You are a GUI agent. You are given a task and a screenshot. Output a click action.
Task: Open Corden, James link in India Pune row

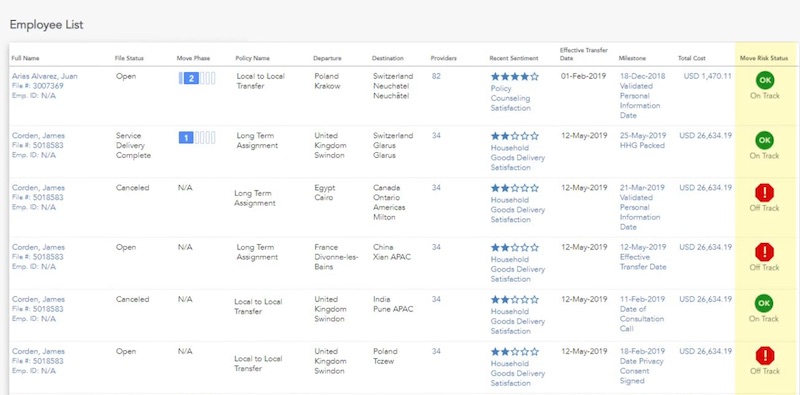tap(38, 299)
